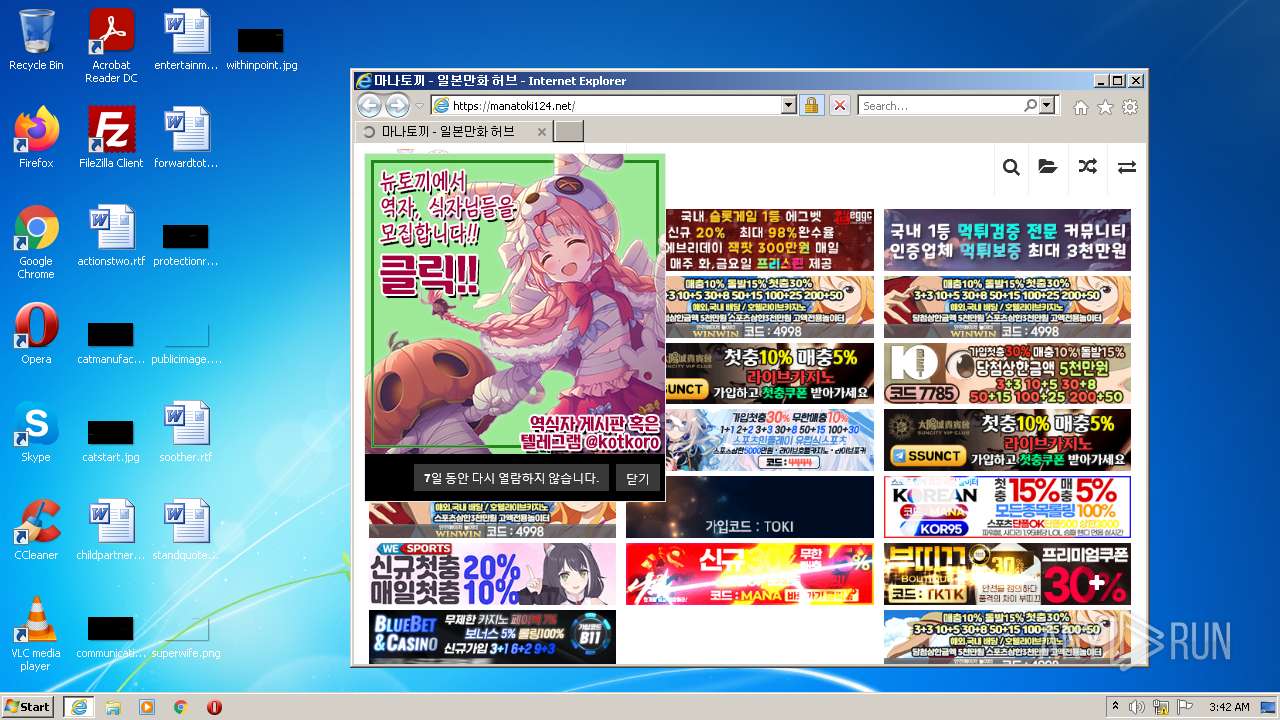Click the site search magnifier icon
This screenshot has width=1280, height=720.
(x=1011, y=167)
